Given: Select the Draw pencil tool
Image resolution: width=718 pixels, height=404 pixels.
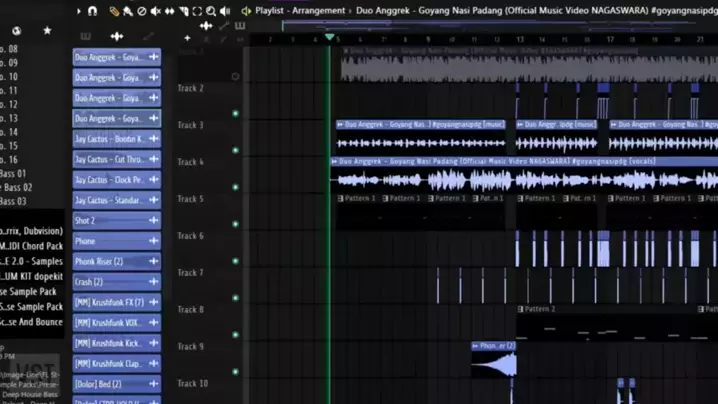Looking at the screenshot, I should 114,11.
